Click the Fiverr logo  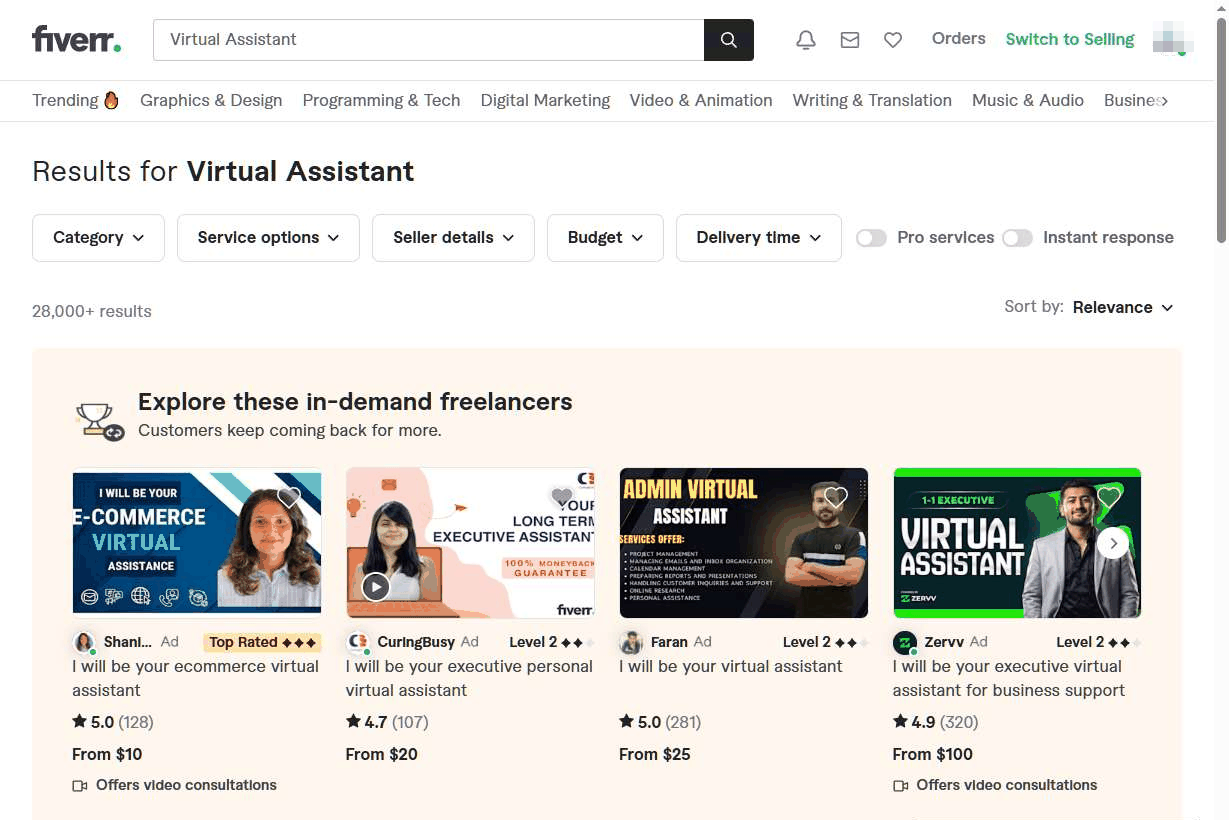coord(77,39)
